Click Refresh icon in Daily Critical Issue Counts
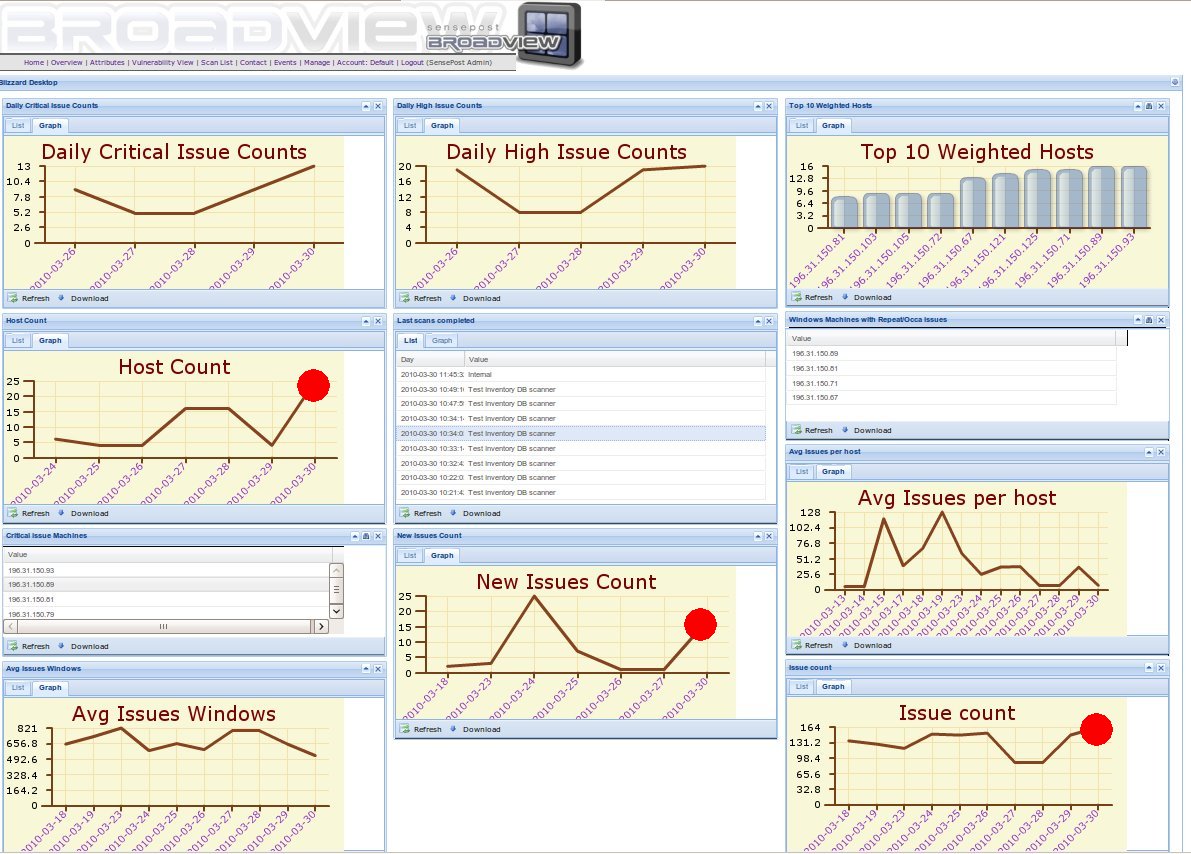The width and height of the screenshot is (1191, 854). [13, 298]
